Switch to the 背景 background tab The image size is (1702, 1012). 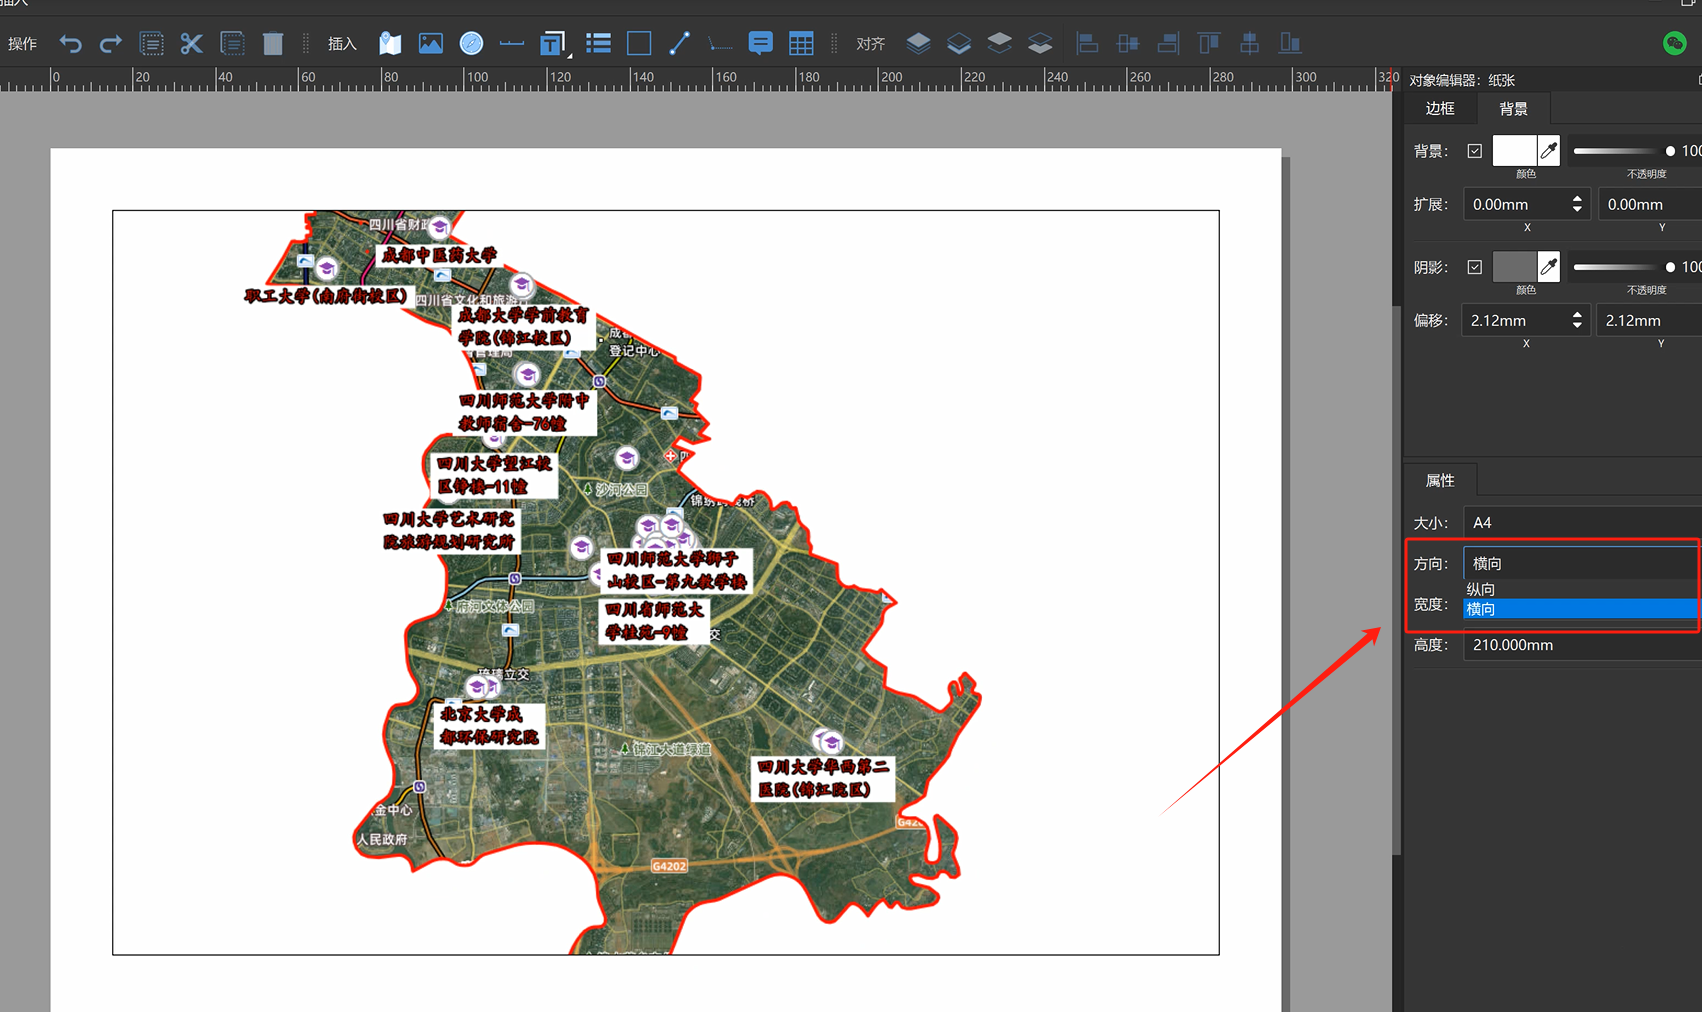(1513, 108)
